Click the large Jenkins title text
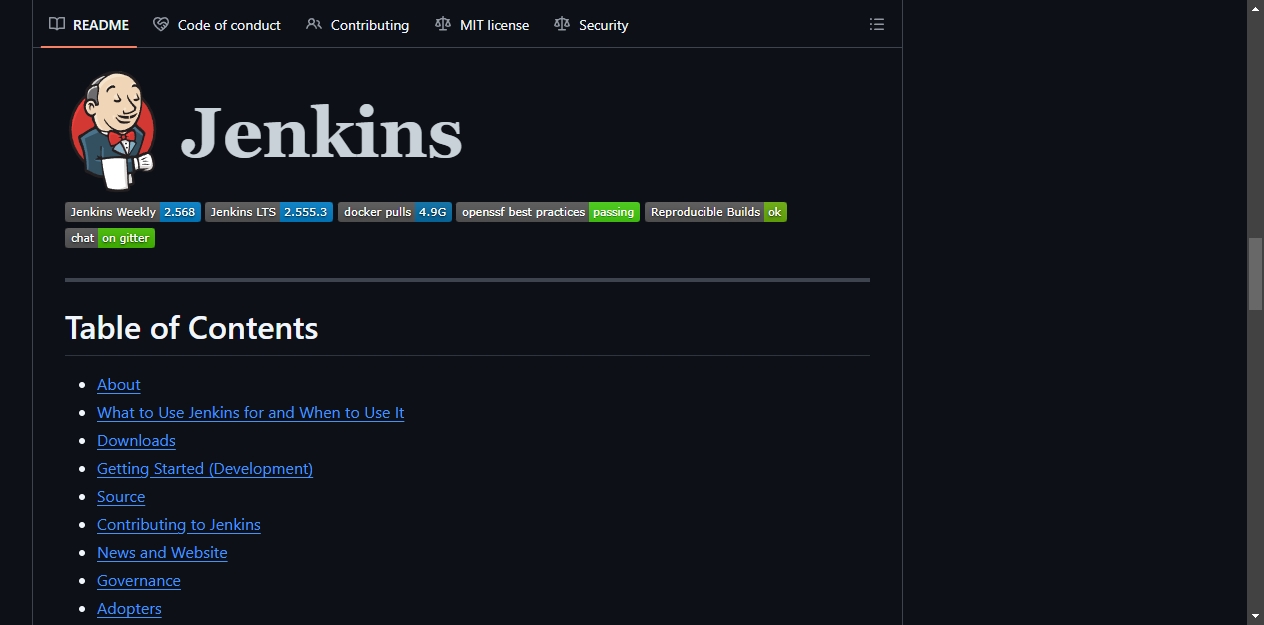 (321, 133)
